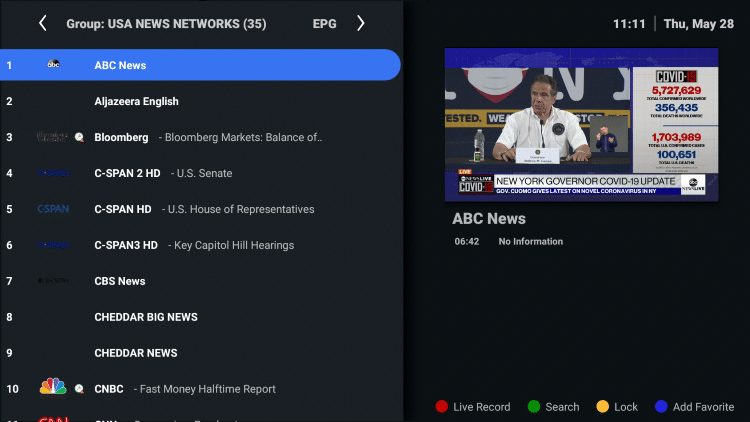The image size is (750, 422).
Task: Click the yellow Lock dot
Action: point(603,407)
